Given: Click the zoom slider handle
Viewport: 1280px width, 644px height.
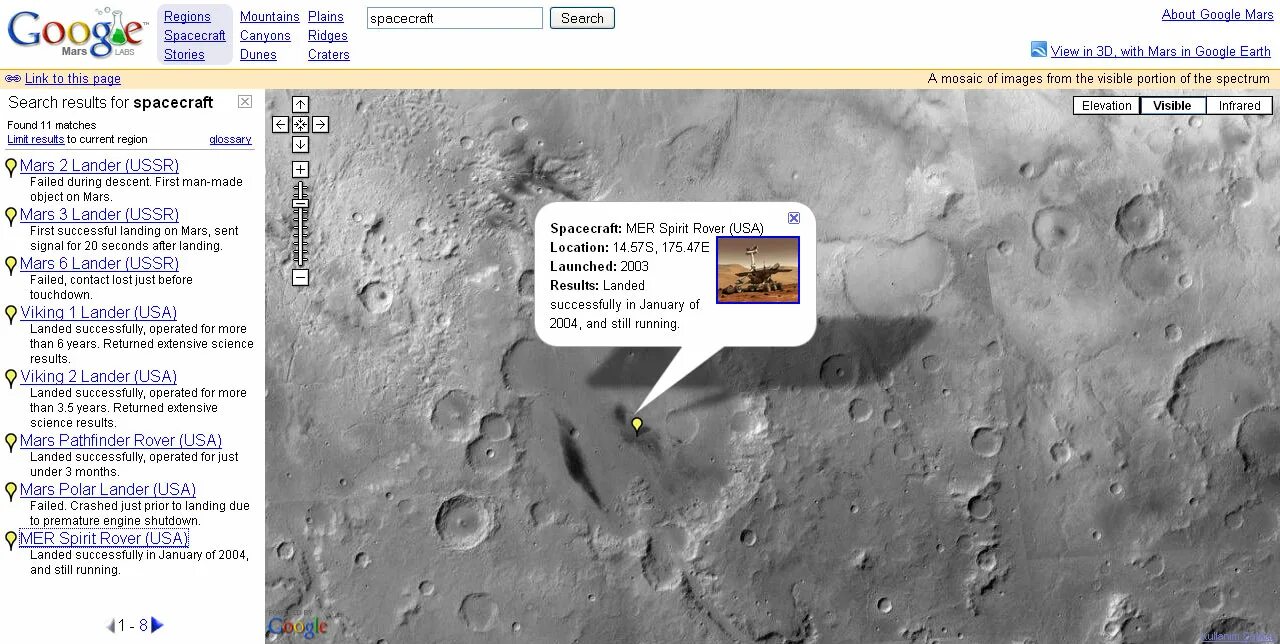Looking at the screenshot, I should 300,203.
